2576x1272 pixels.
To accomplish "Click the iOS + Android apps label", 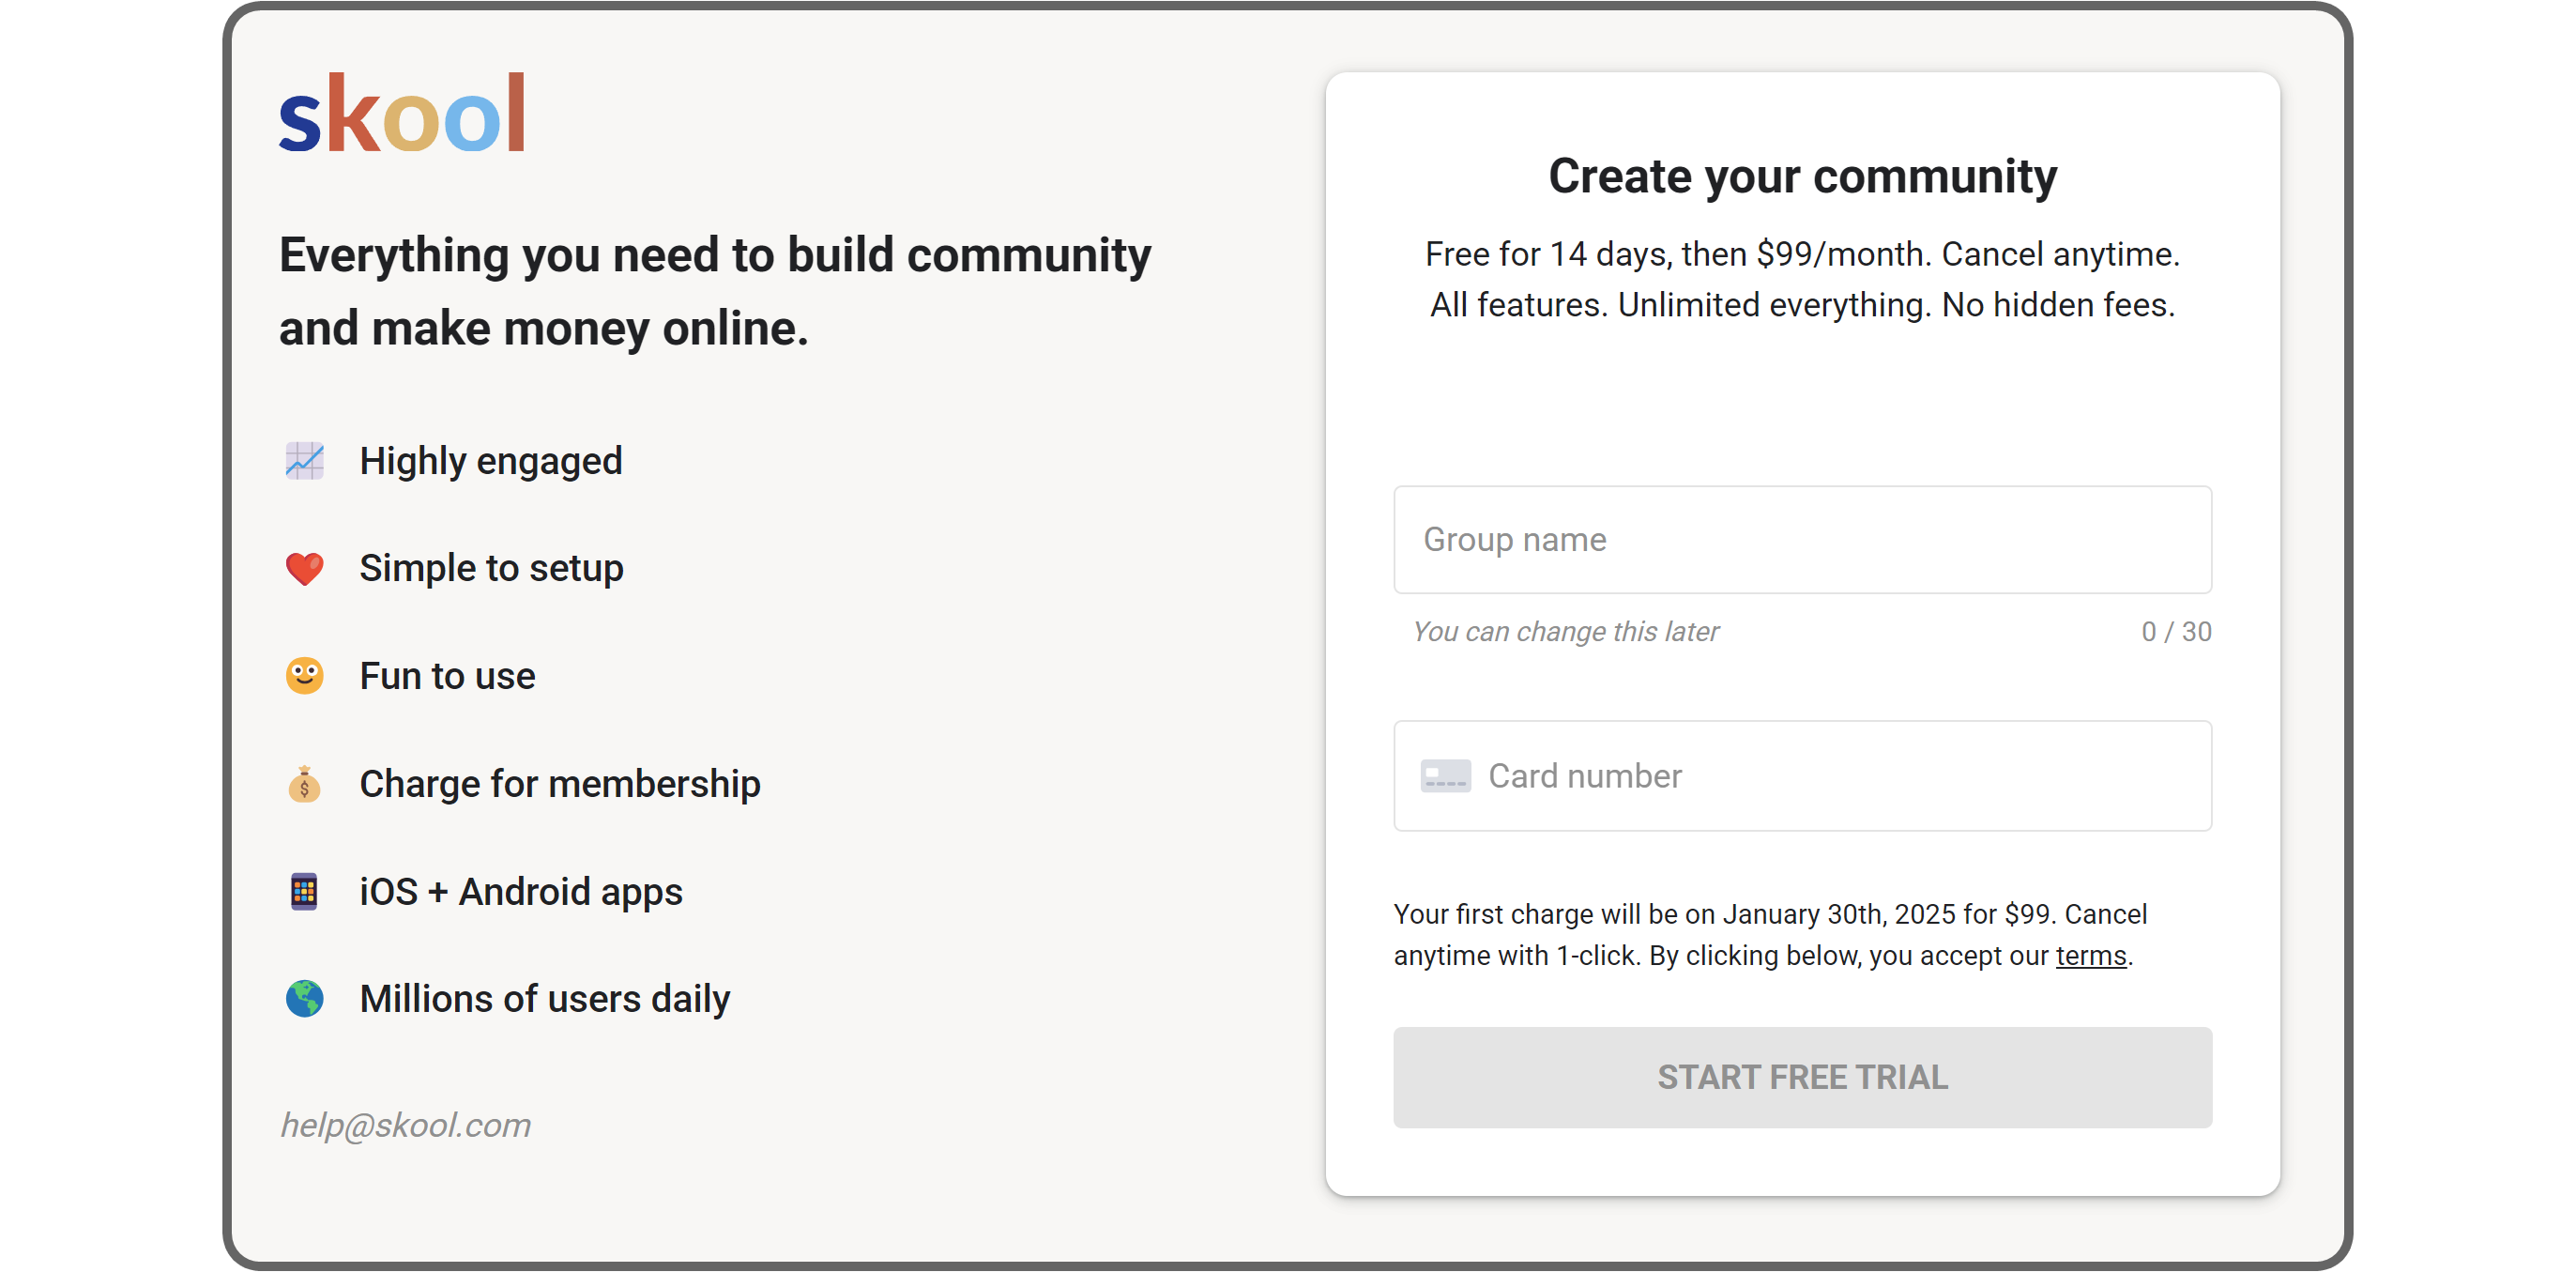I will point(520,891).
